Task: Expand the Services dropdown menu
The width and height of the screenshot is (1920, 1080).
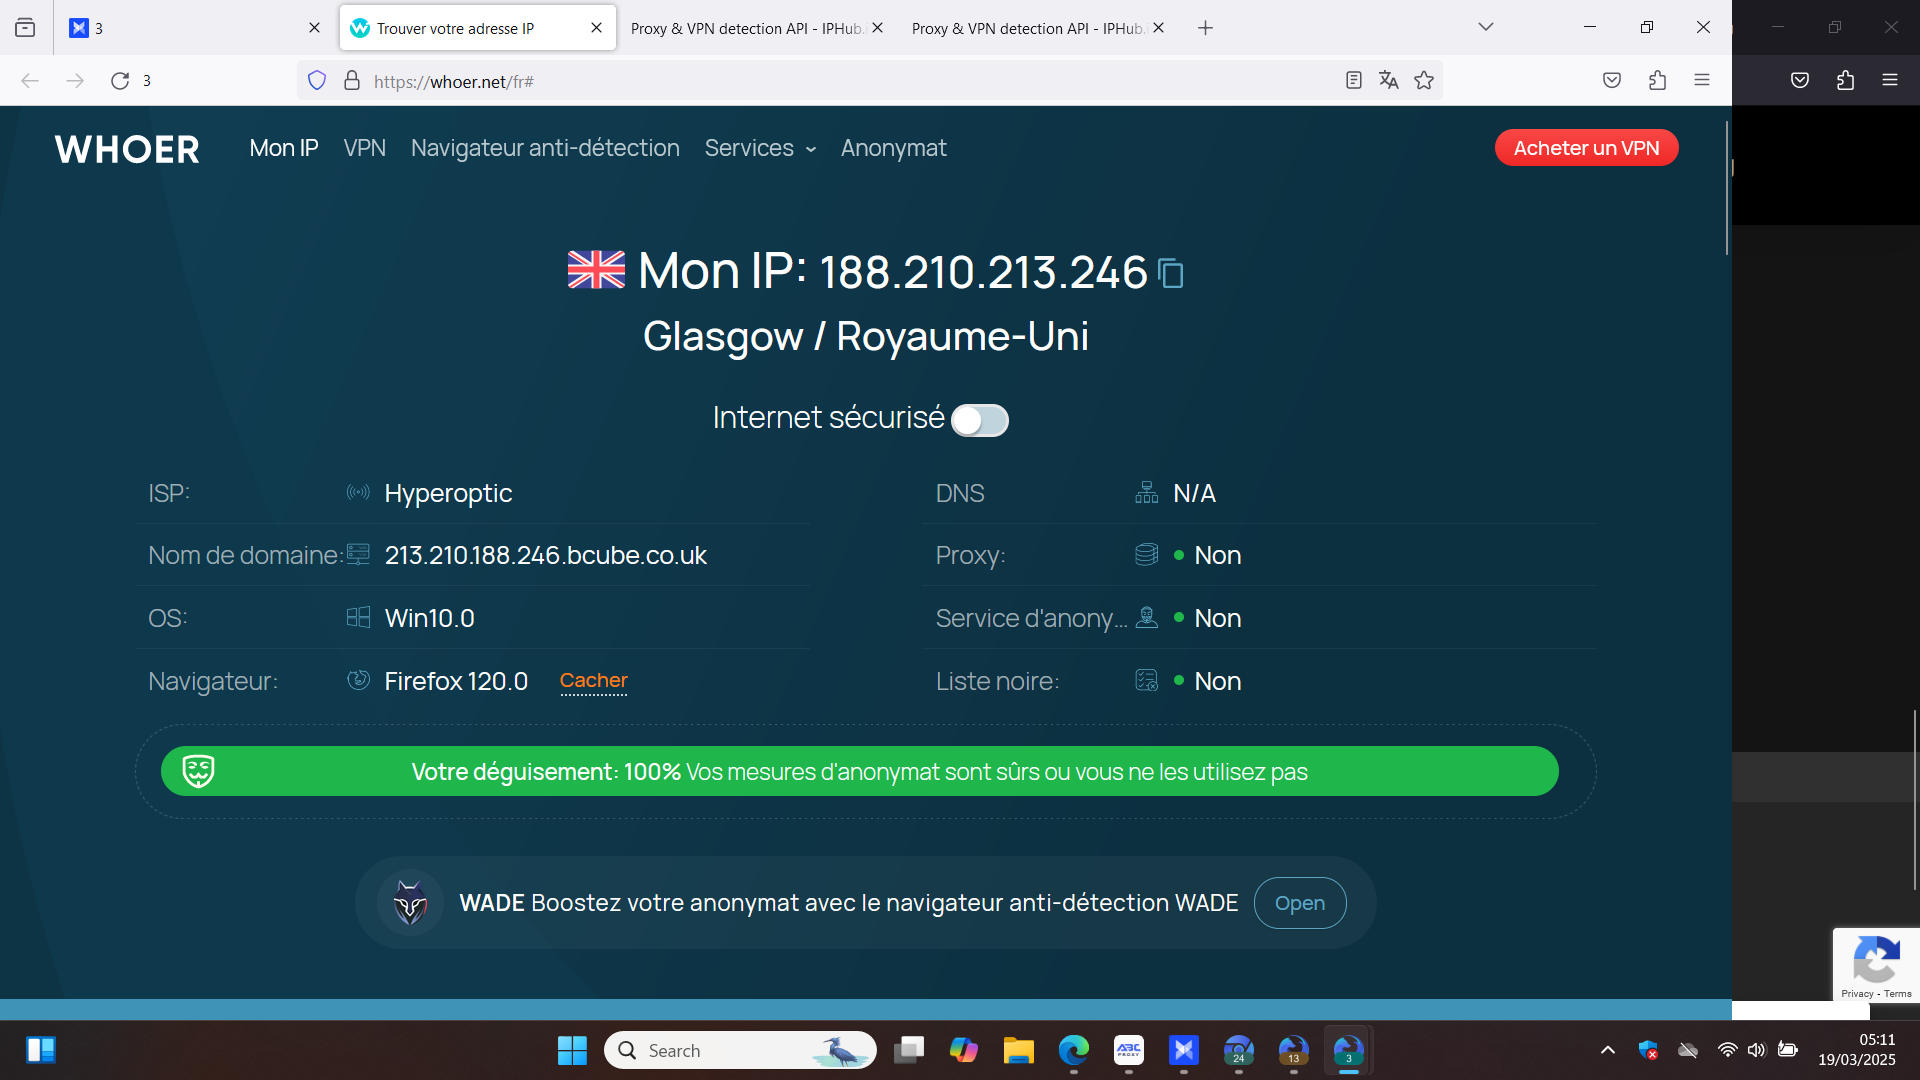Action: [x=760, y=148]
